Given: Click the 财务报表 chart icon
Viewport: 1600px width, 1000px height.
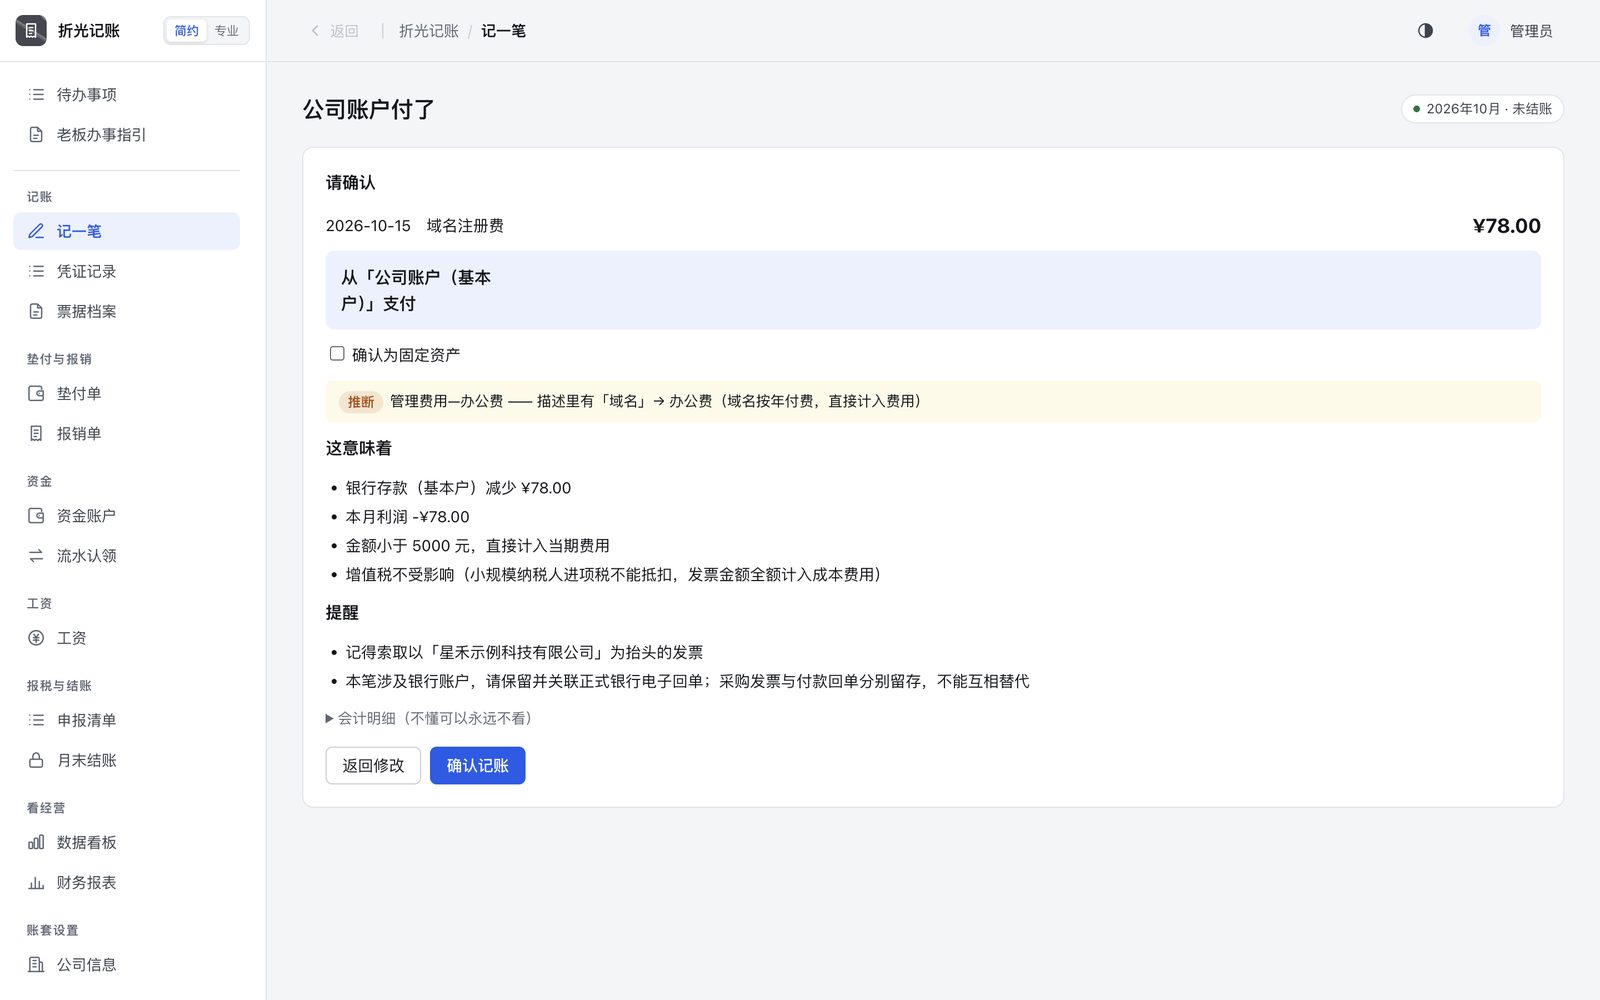Looking at the screenshot, I should [x=36, y=883].
